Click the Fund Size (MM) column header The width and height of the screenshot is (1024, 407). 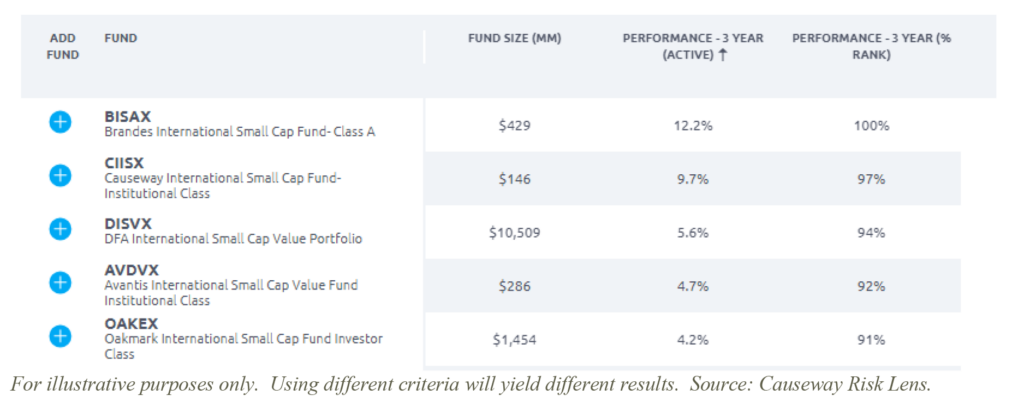point(515,39)
